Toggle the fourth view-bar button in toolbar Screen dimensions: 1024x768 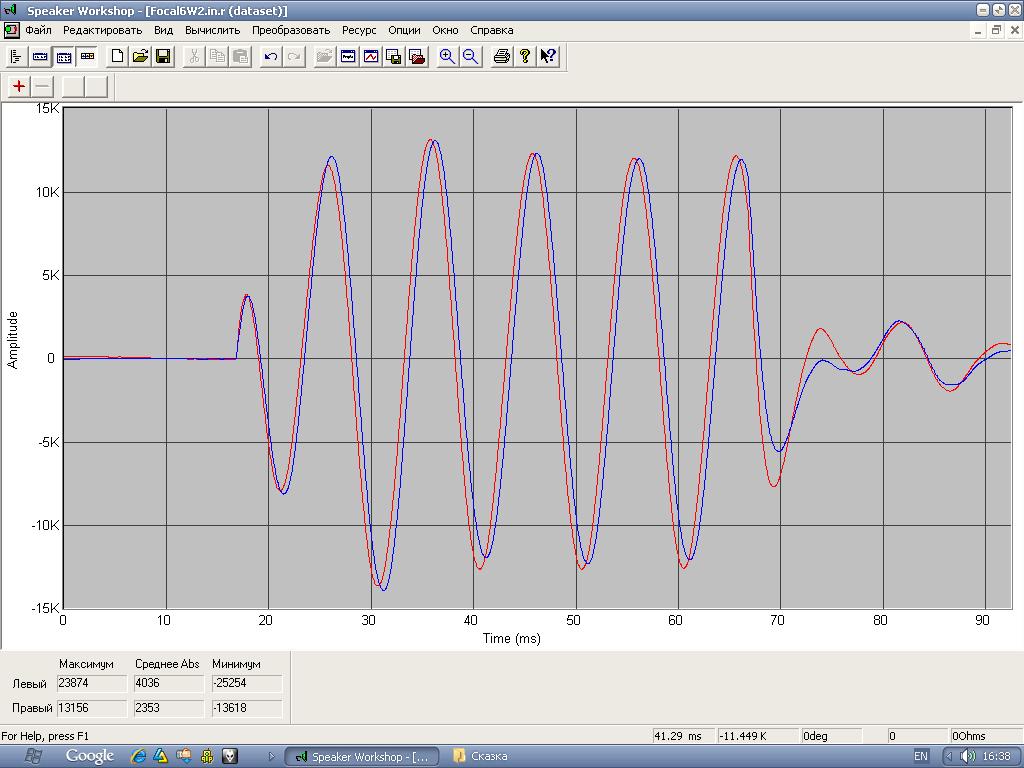pyautogui.click(x=86, y=57)
